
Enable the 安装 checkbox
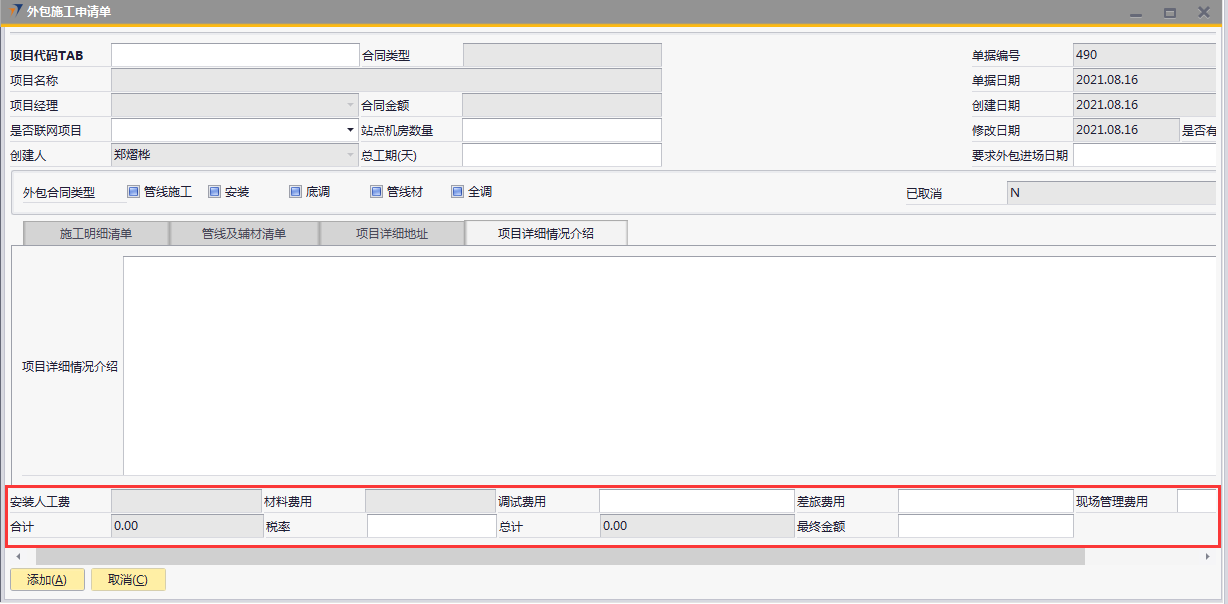coord(214,192)
